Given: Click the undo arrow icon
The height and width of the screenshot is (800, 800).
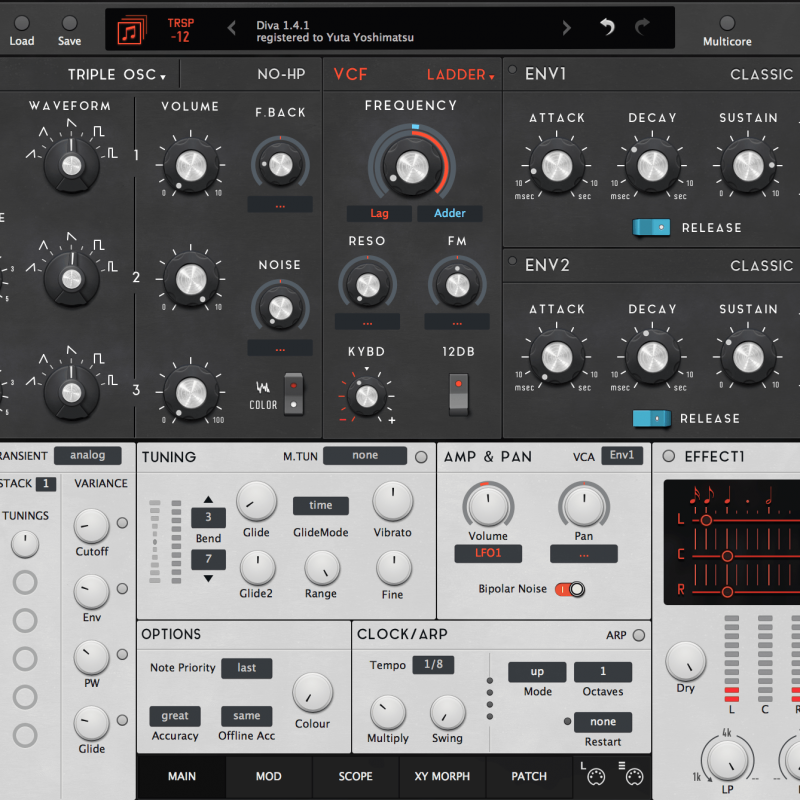Looking at the screenshot, I should [607, 28].
